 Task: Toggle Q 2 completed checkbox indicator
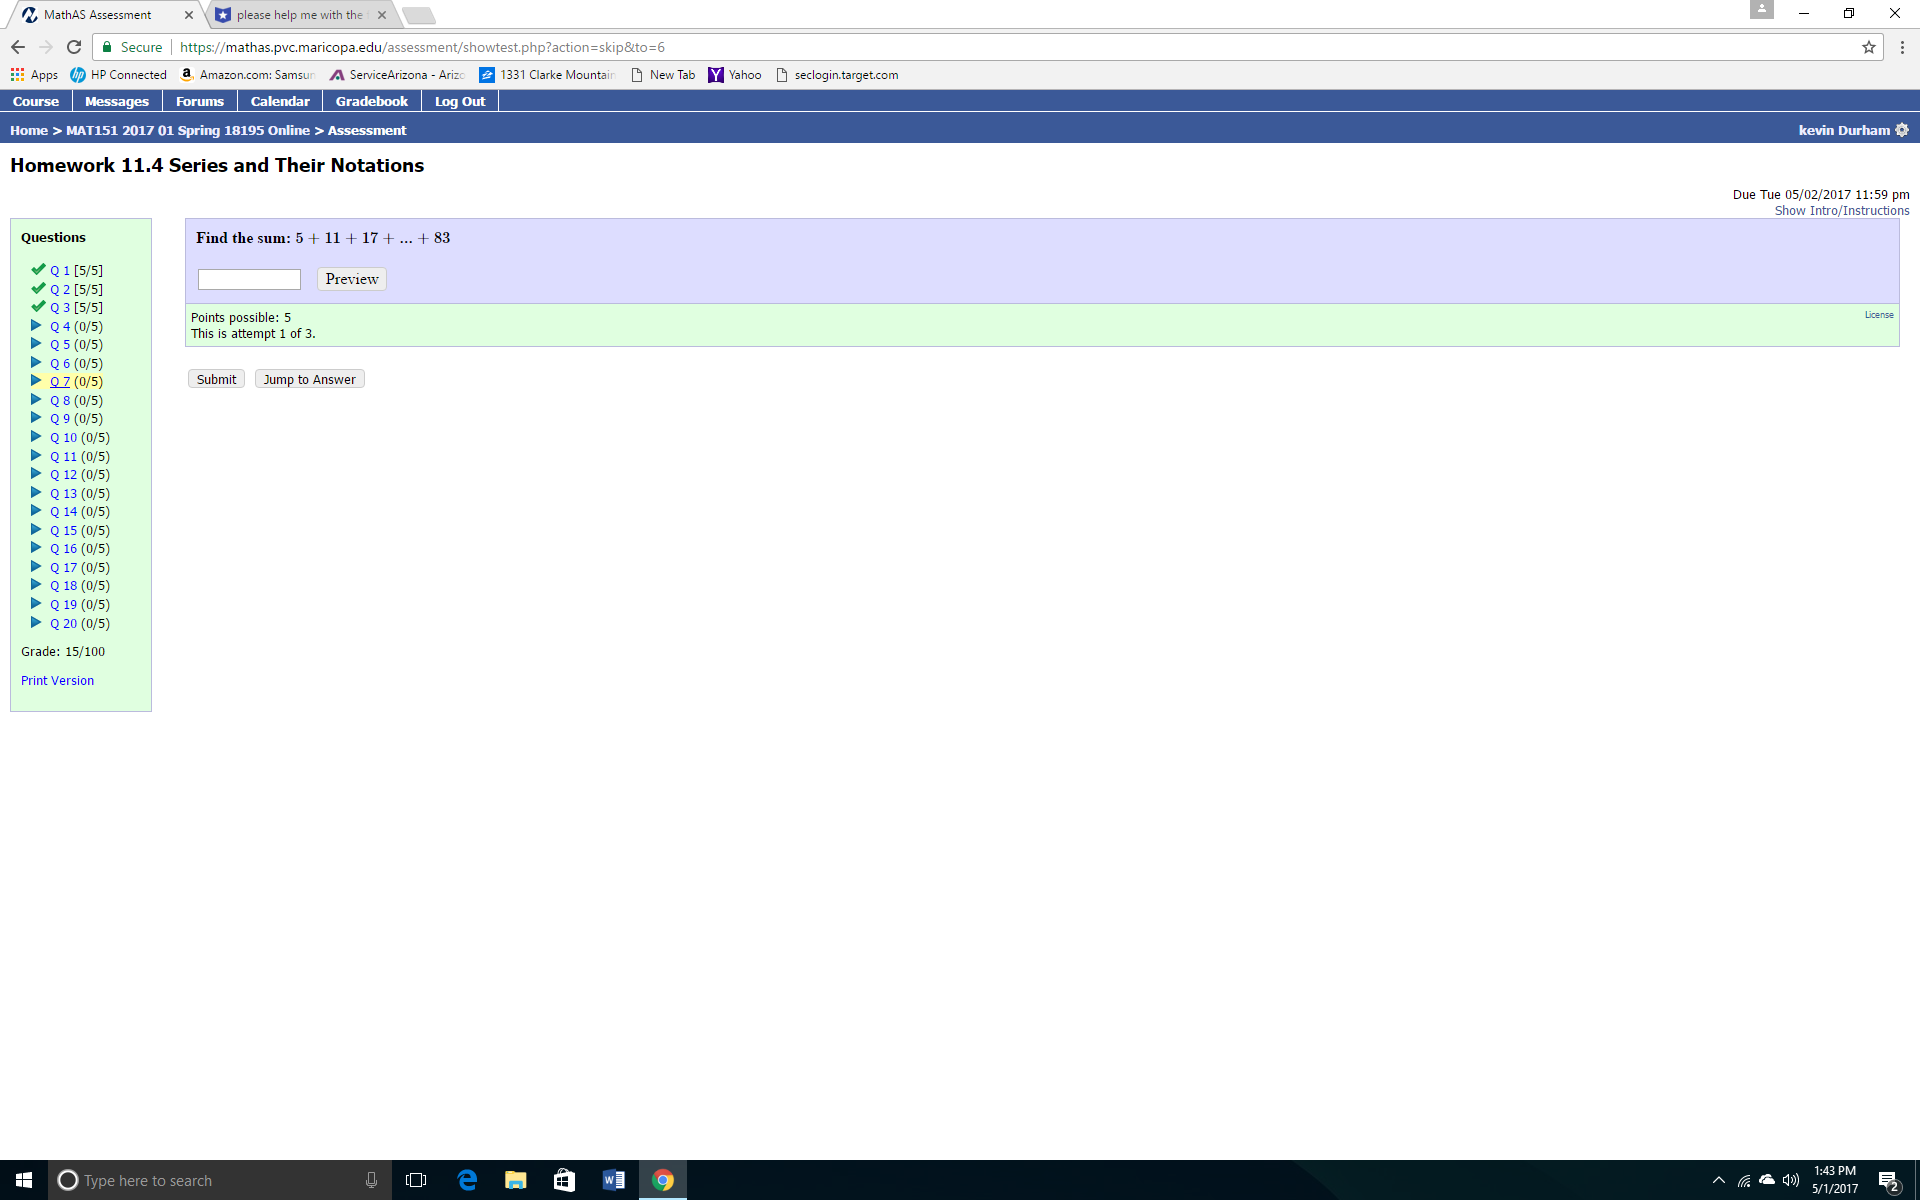pyautogui.click(x=37, y=288)
